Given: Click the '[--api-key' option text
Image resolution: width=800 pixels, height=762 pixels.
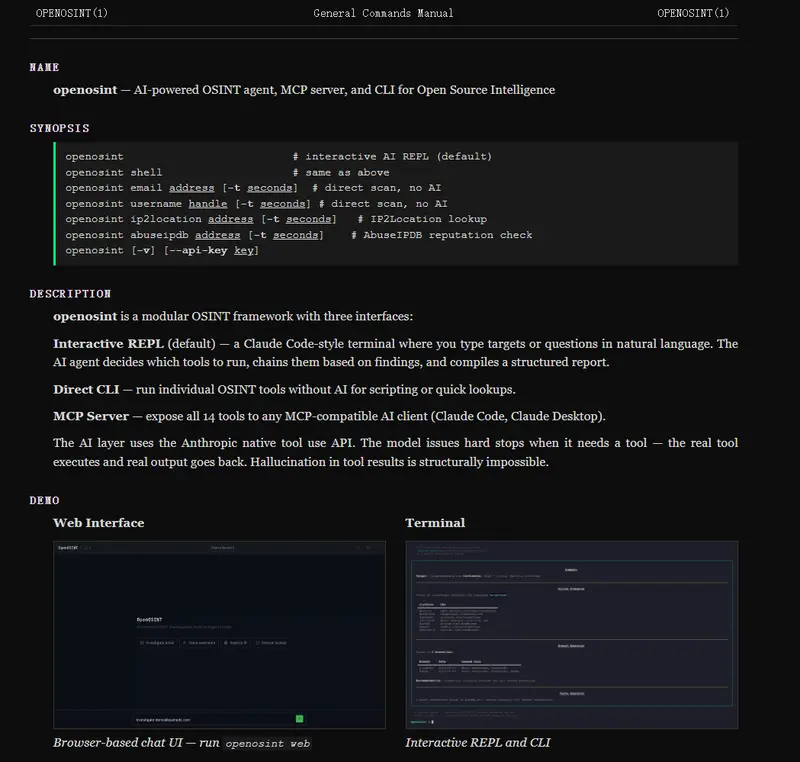Looking at the screenshot, I should pyautogui.click(x=195, y=250).
